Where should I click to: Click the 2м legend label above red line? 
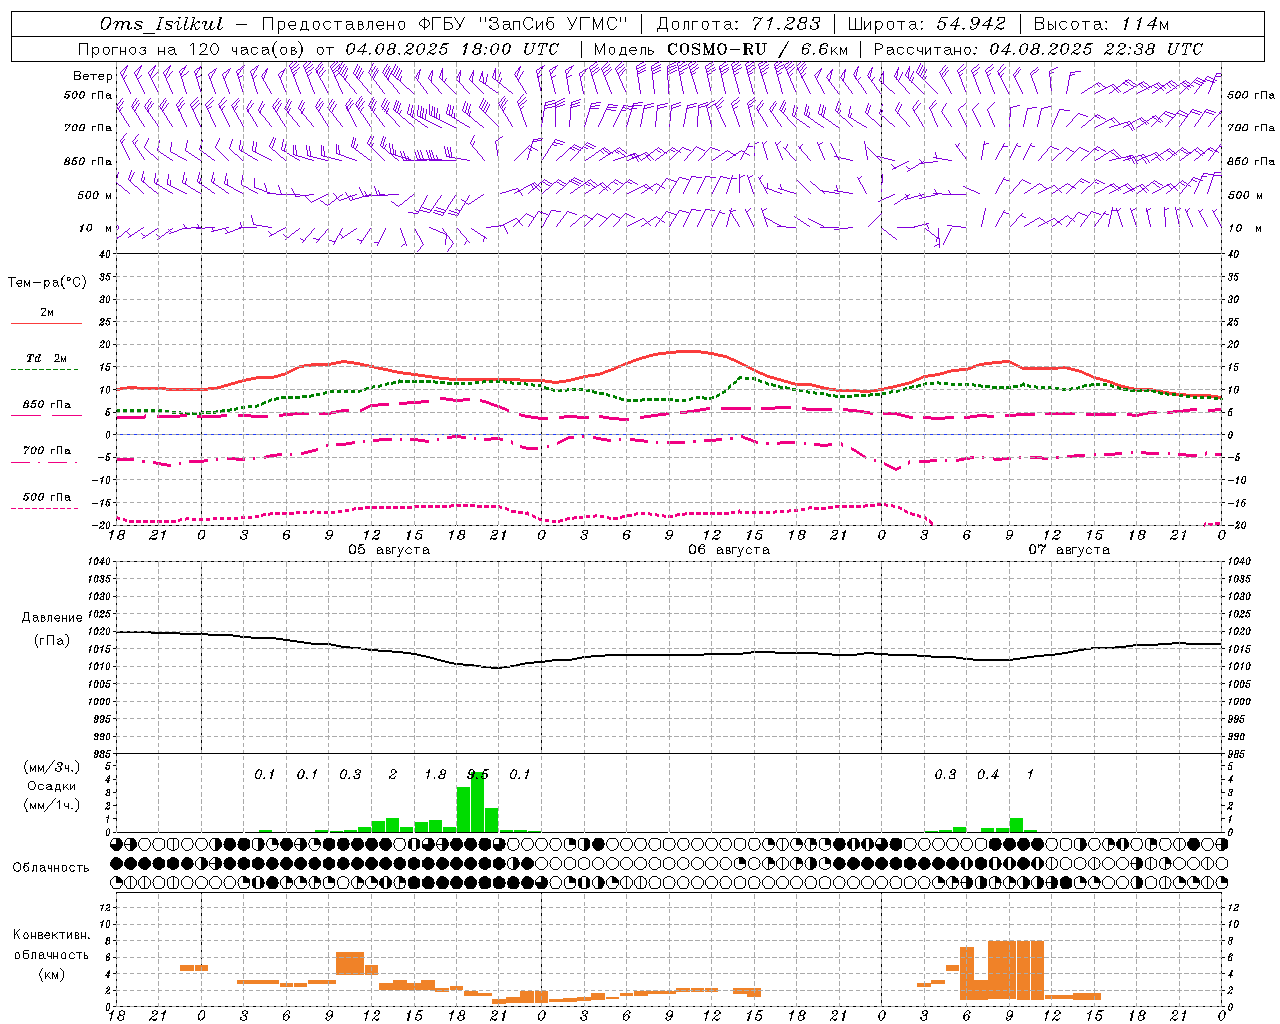click(x=46, y=312)
